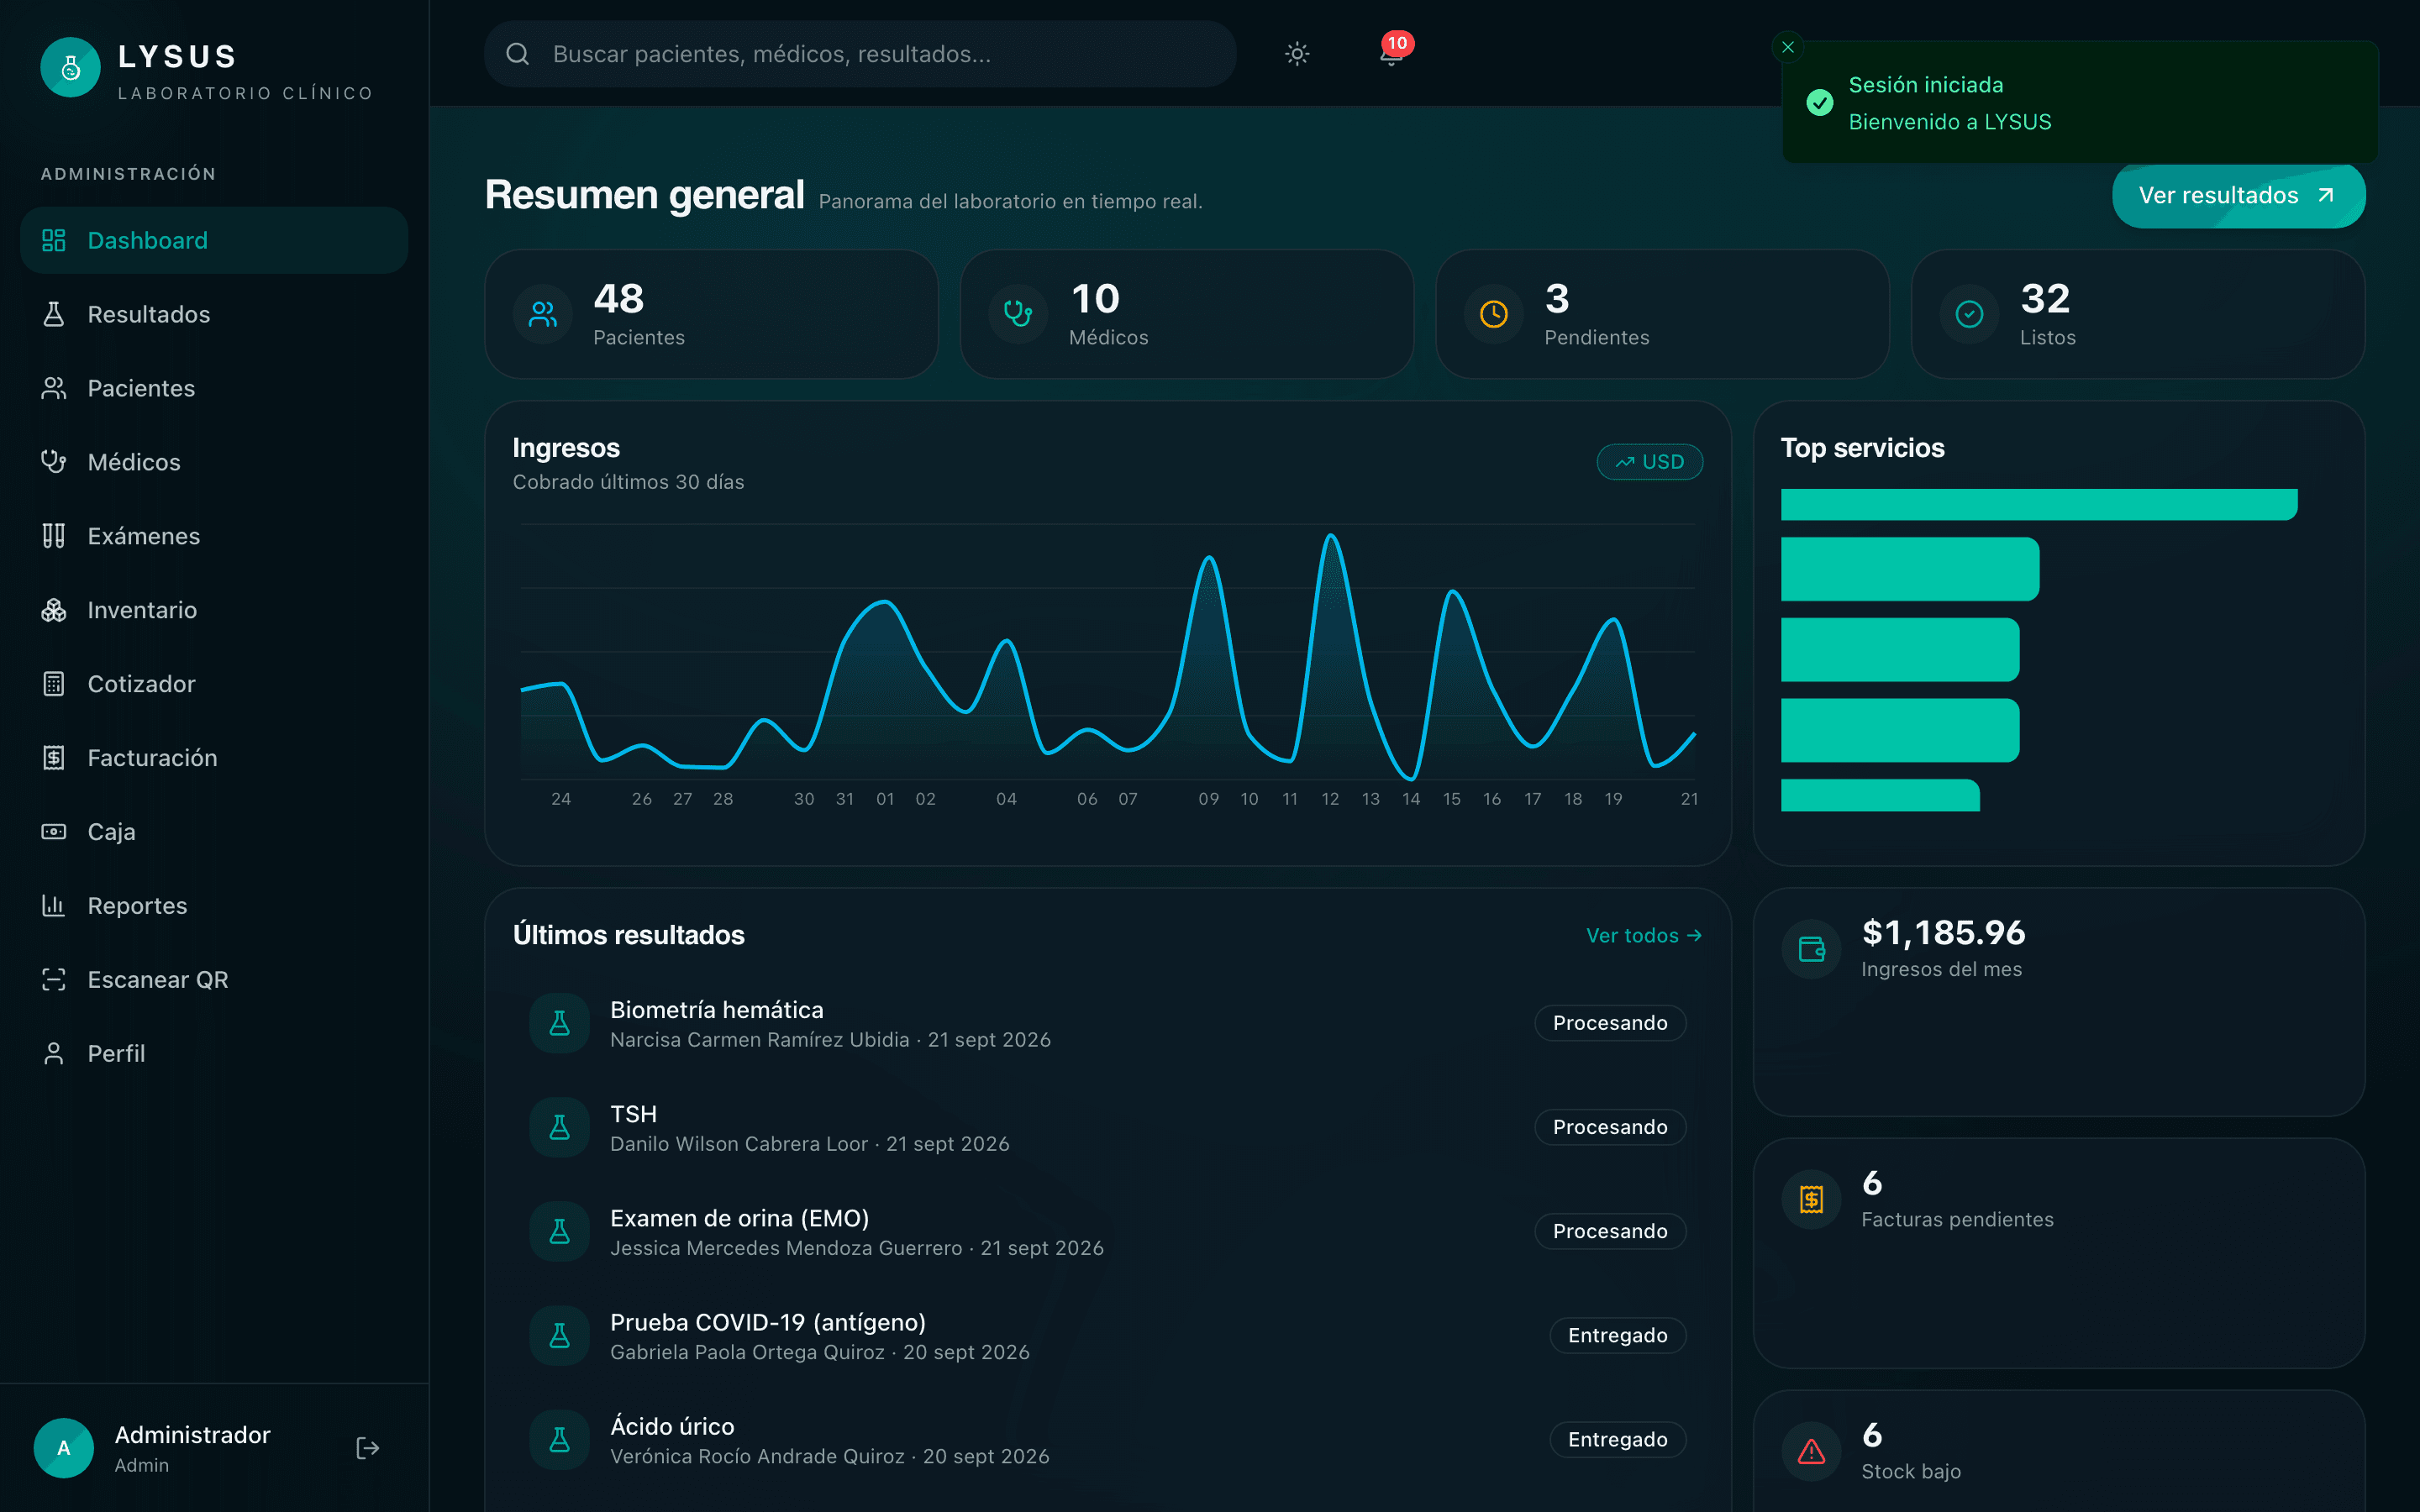Click the wallet icon for Ingresos del mes
This screenshot has height=1512, width=2420.
tap(1811, 949)
